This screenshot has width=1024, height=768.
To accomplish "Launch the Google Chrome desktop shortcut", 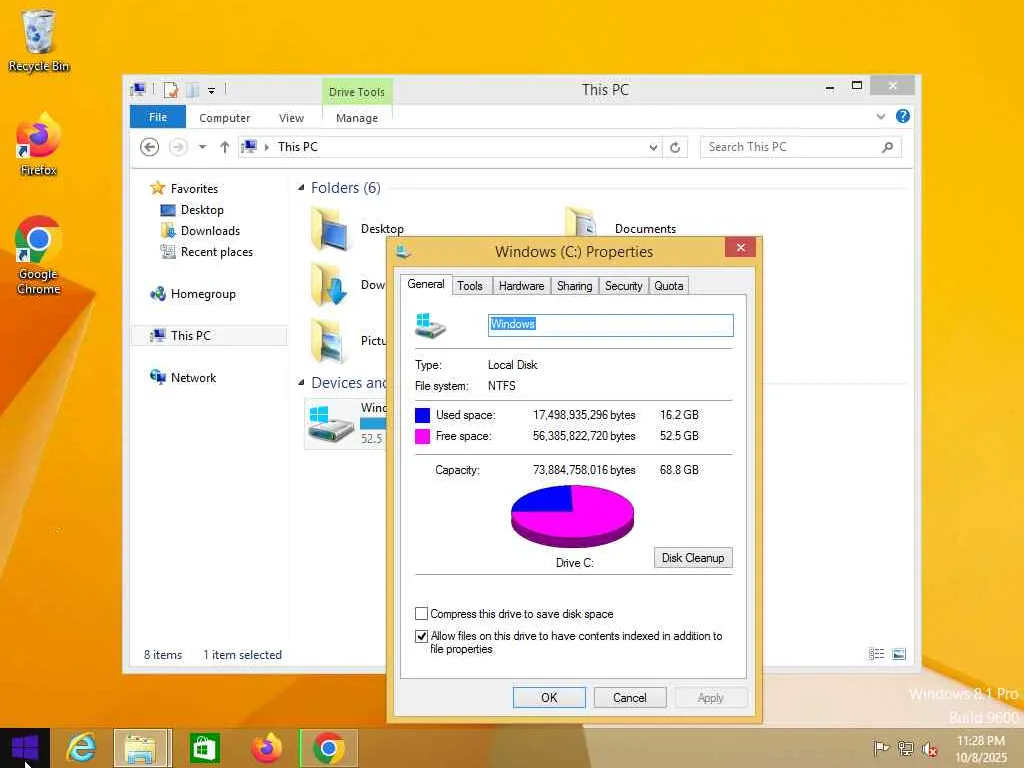I will coord(39,255).
